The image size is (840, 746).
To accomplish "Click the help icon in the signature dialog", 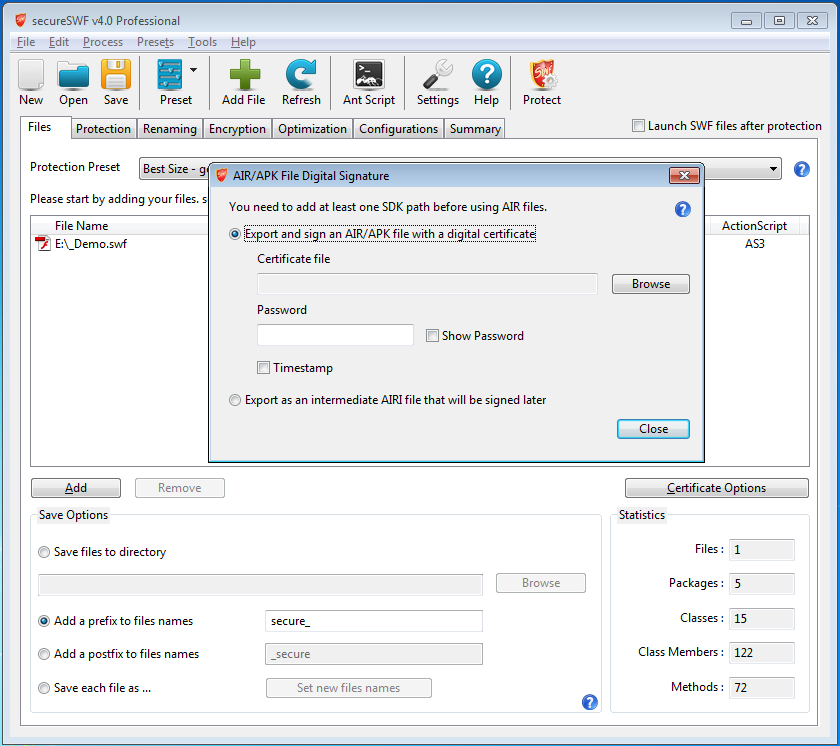I will pyautogui.click(x=683, y=209).
